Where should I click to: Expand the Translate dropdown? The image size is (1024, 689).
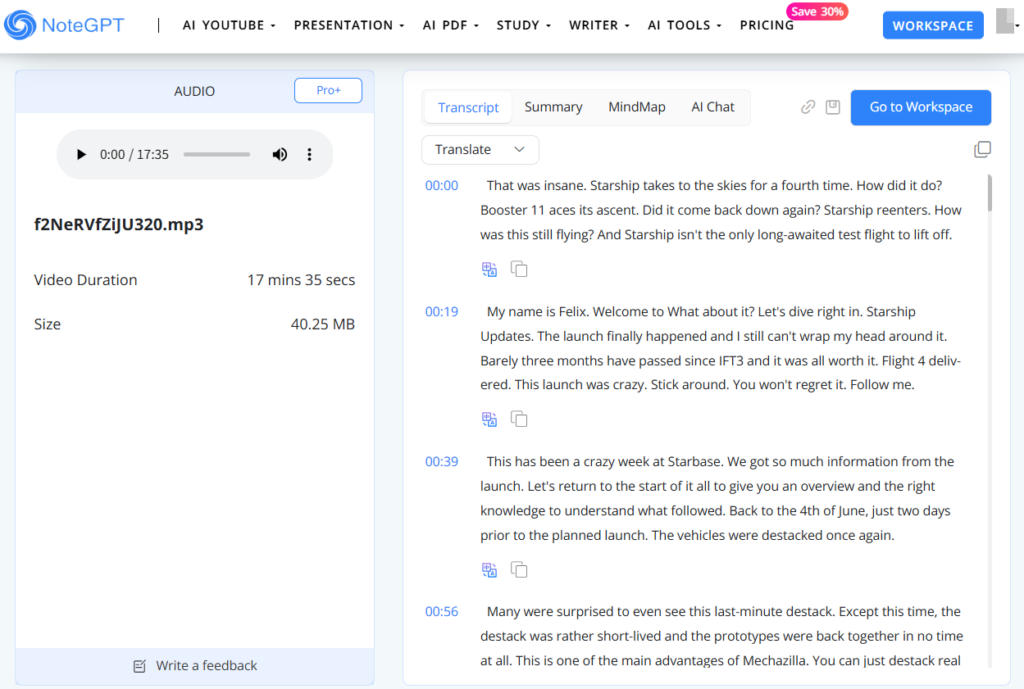[480, 149]
